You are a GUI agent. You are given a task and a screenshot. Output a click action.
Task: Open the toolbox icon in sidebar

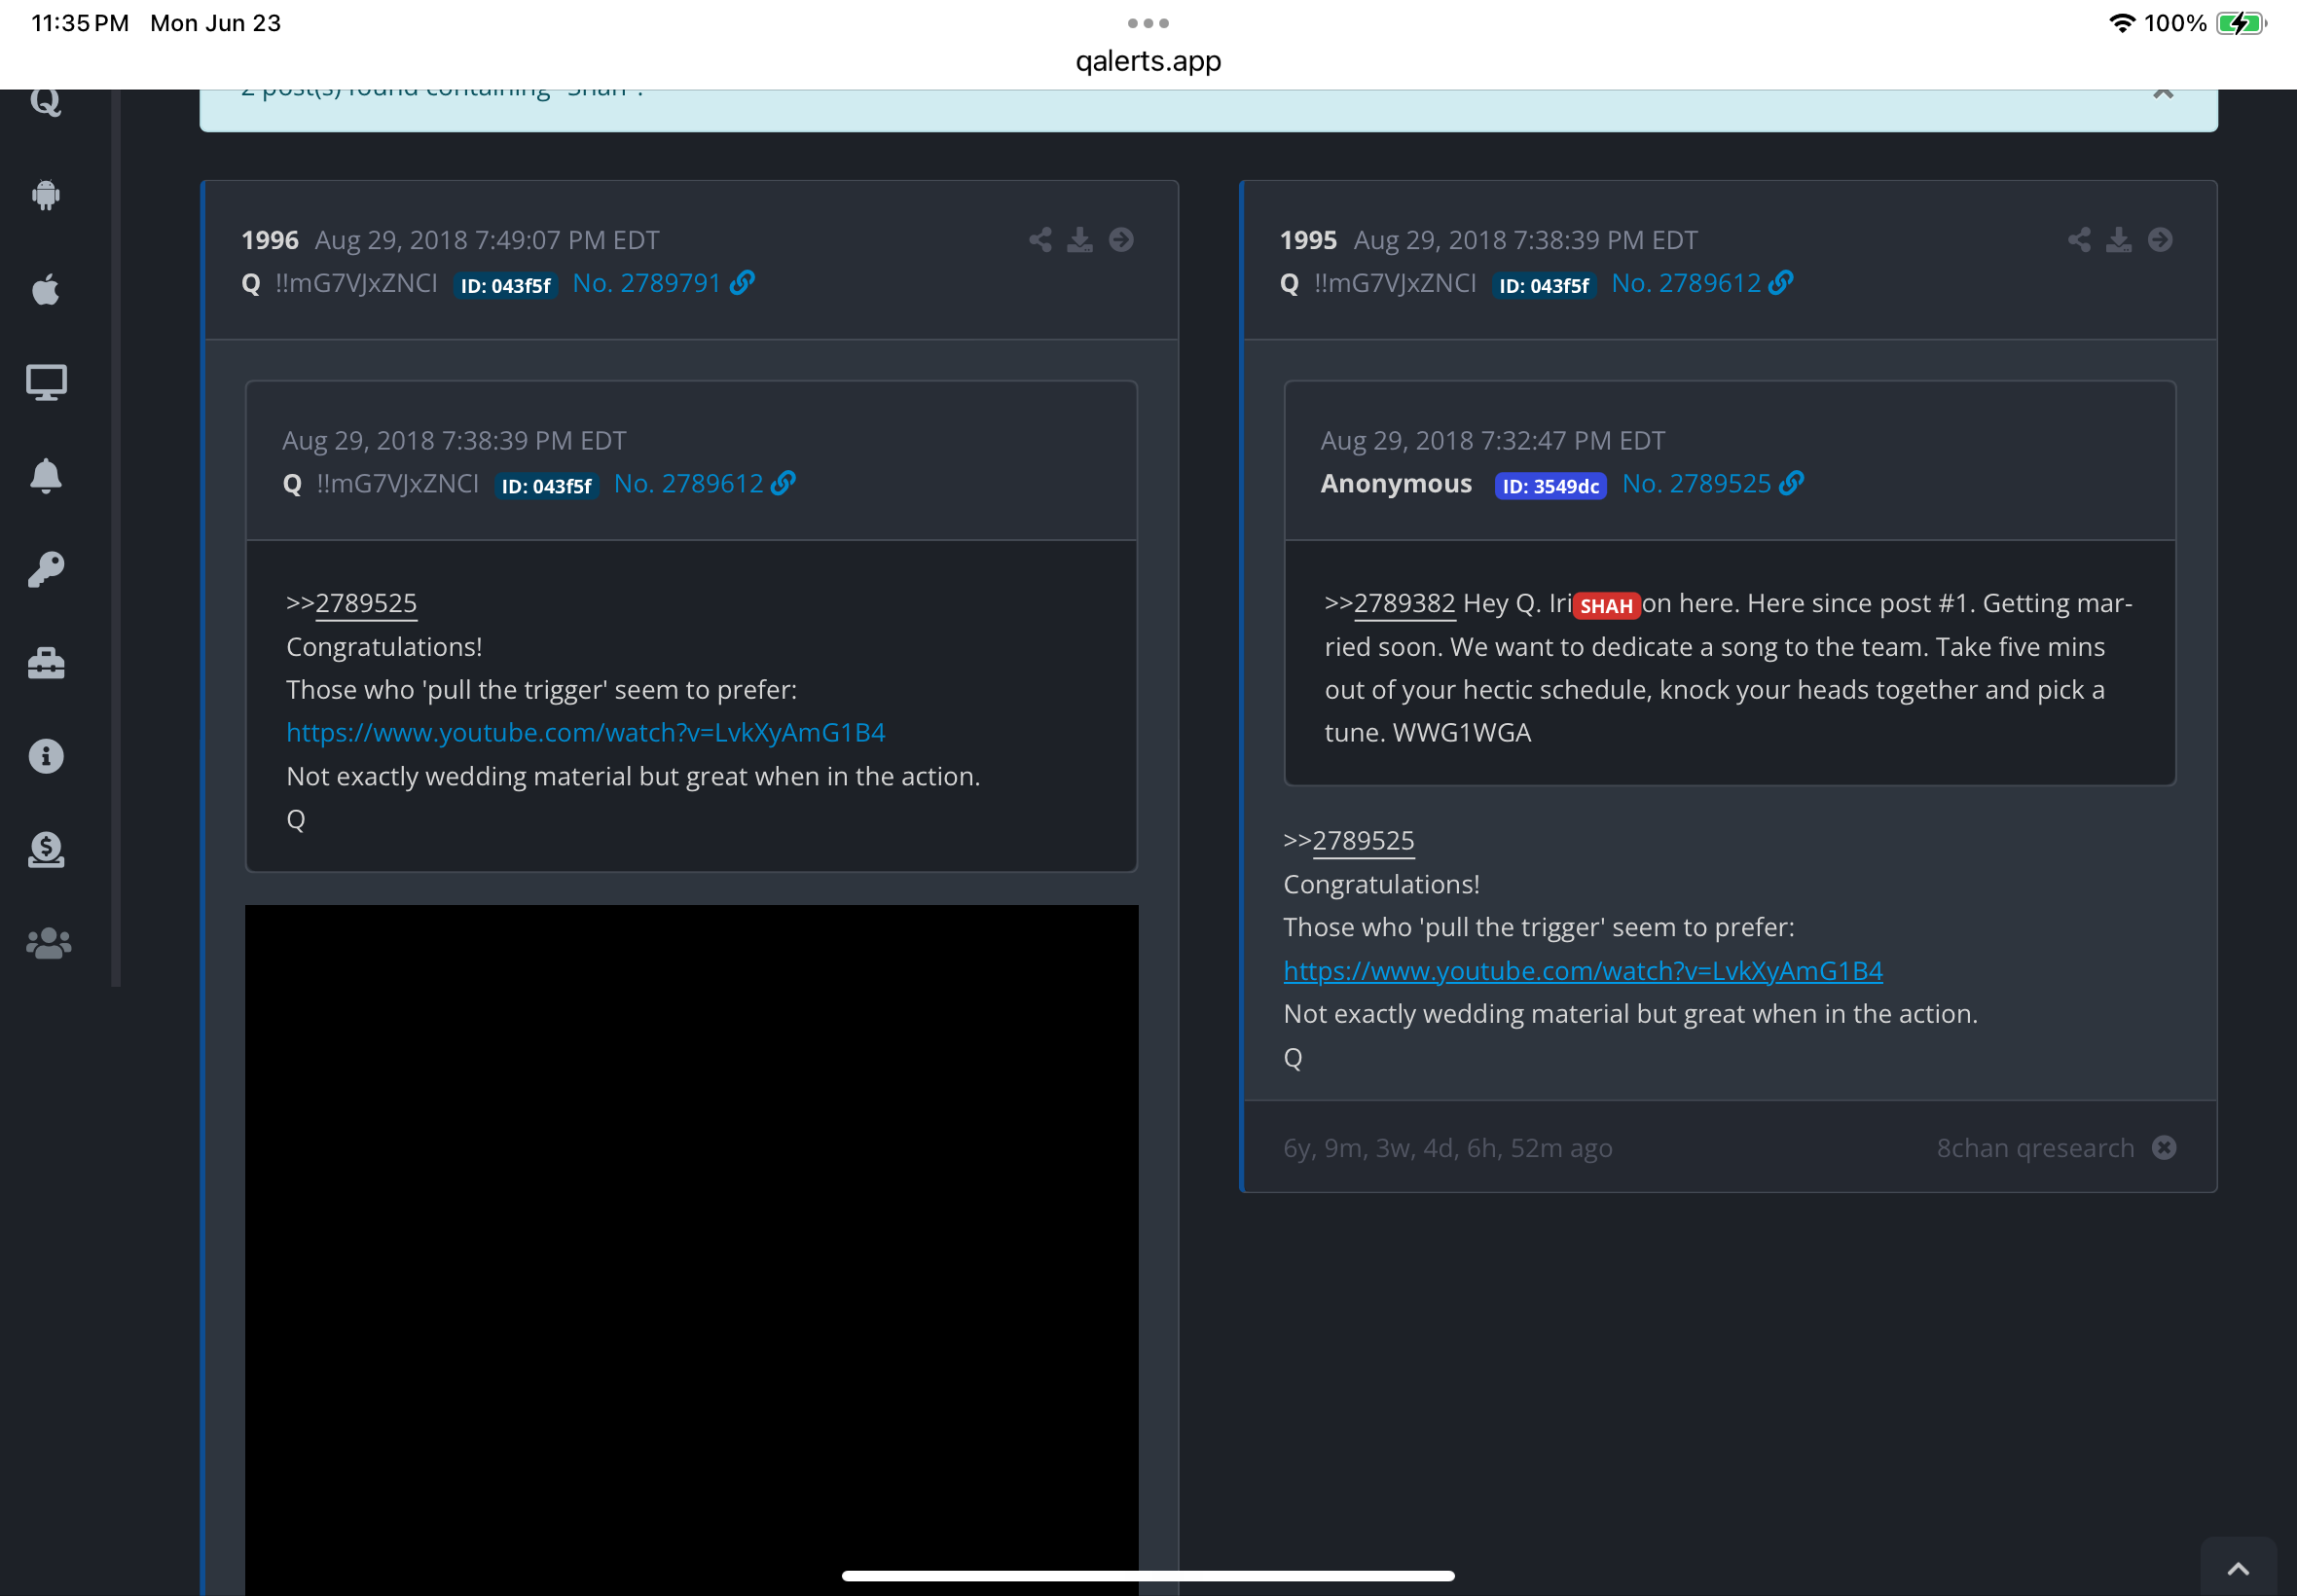click(46, 663)
